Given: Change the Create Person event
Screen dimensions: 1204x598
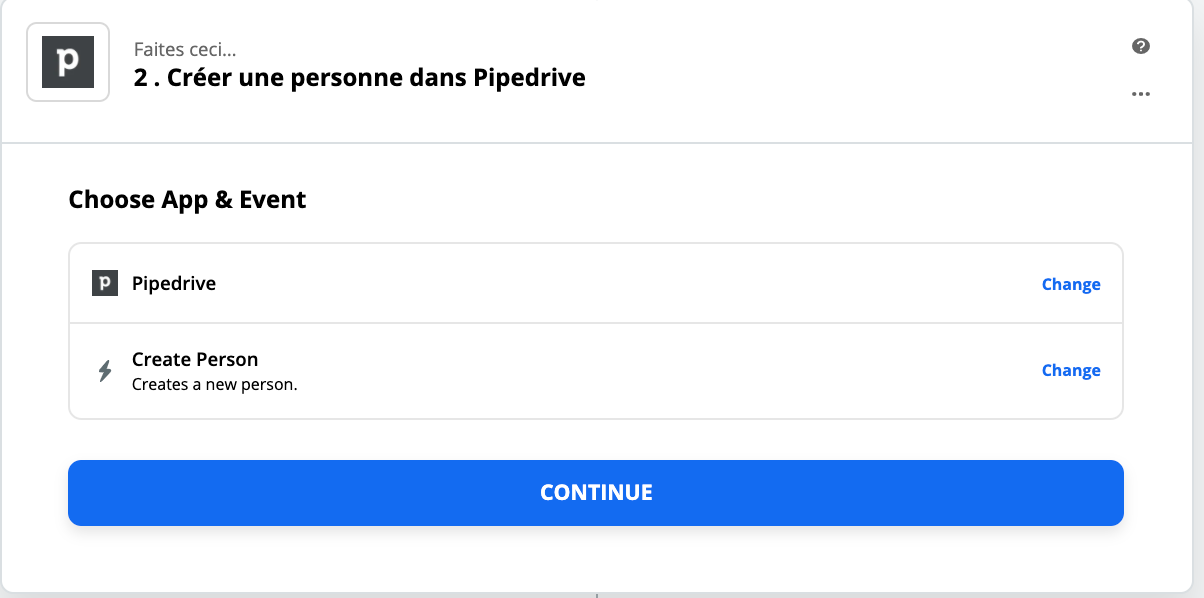Looking at the screenshot, I should pos(1071,370).
